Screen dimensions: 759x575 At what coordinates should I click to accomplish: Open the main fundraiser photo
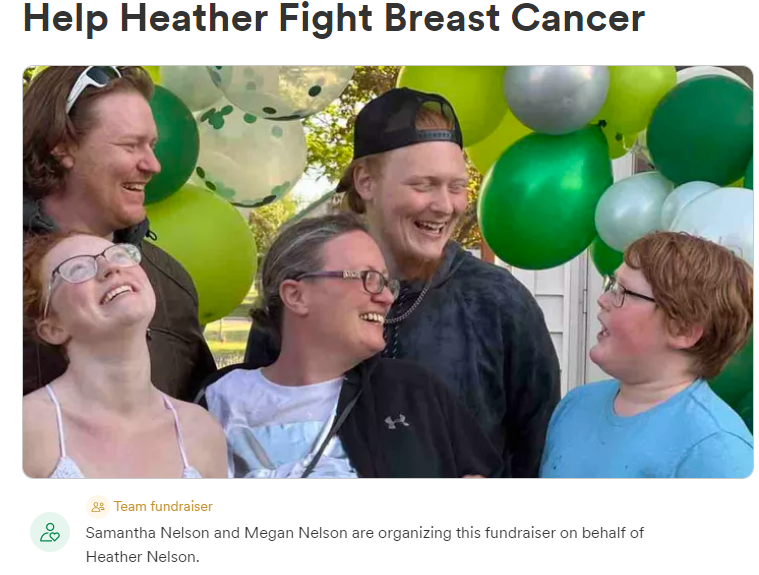pyautogui.click(x=388, y=272)
